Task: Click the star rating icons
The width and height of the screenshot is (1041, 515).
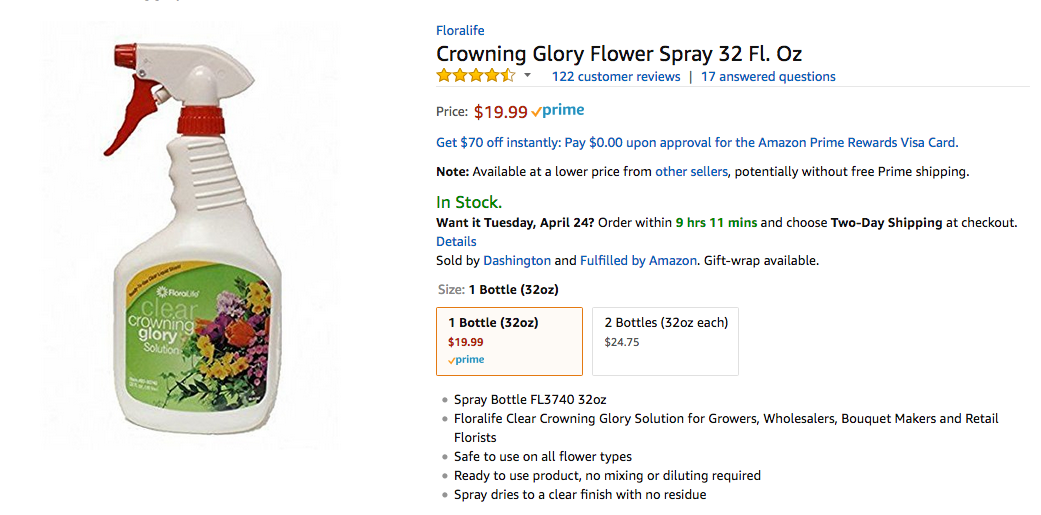Action: tap(476, 76)
